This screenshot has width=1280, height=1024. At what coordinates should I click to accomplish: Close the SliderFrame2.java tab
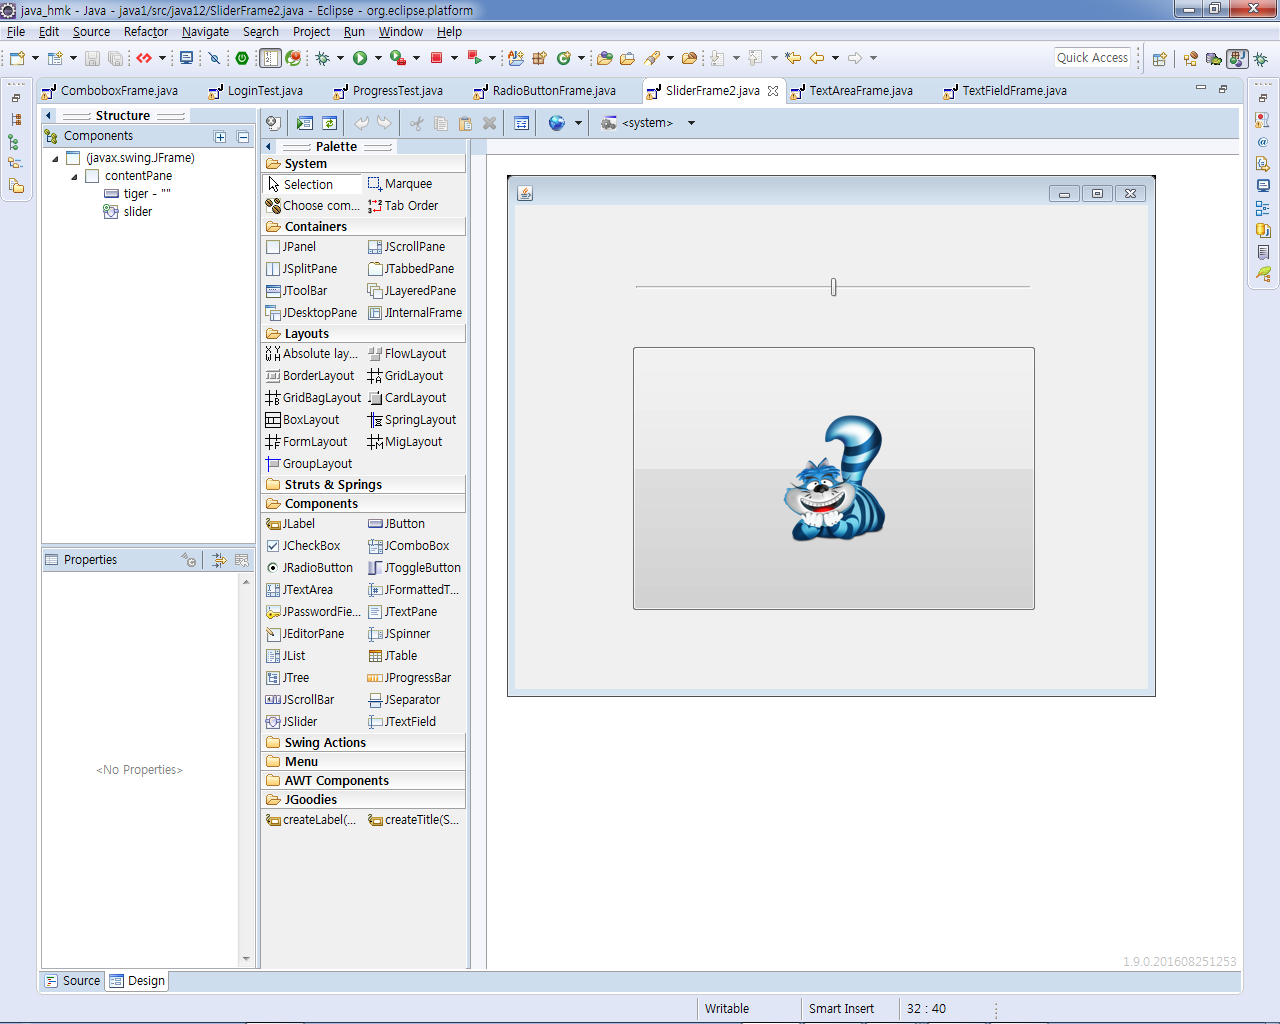coord(773,91)
